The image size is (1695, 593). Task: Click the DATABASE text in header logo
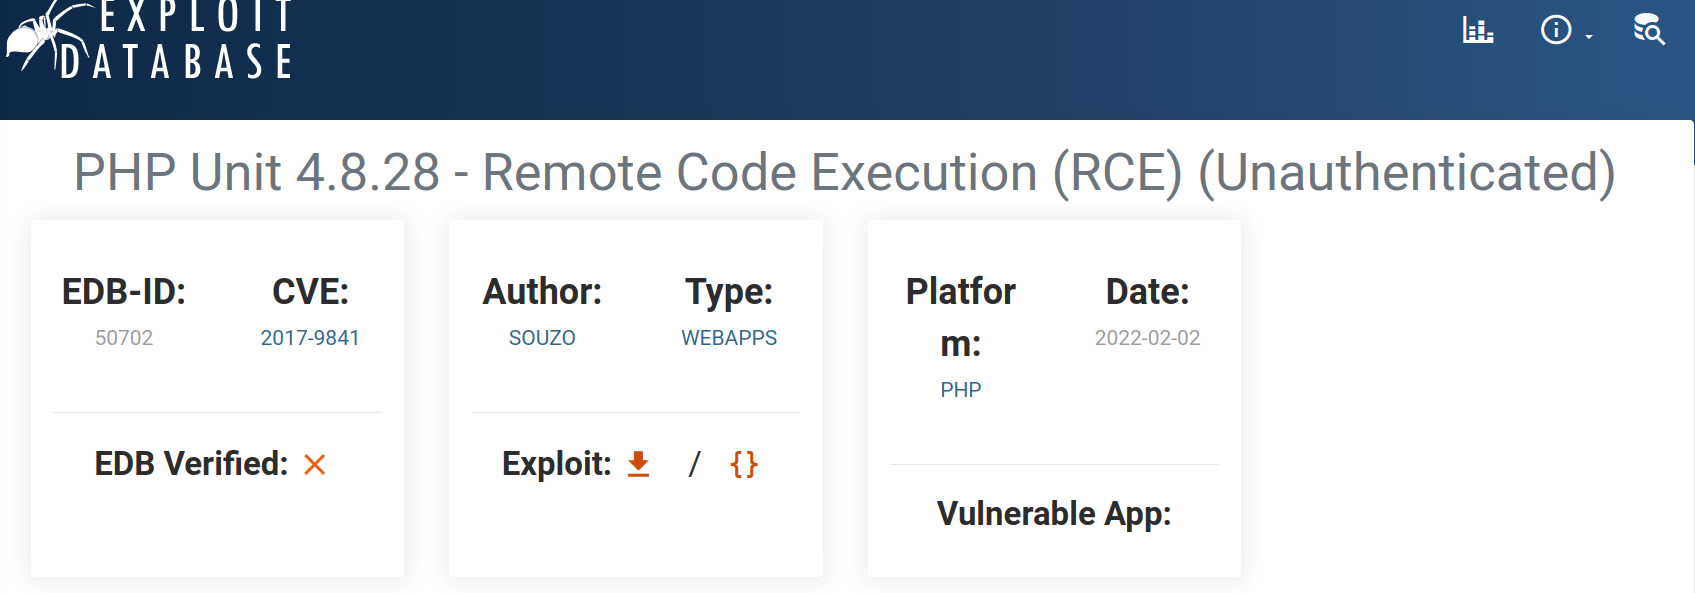click(x=176, y=62)
